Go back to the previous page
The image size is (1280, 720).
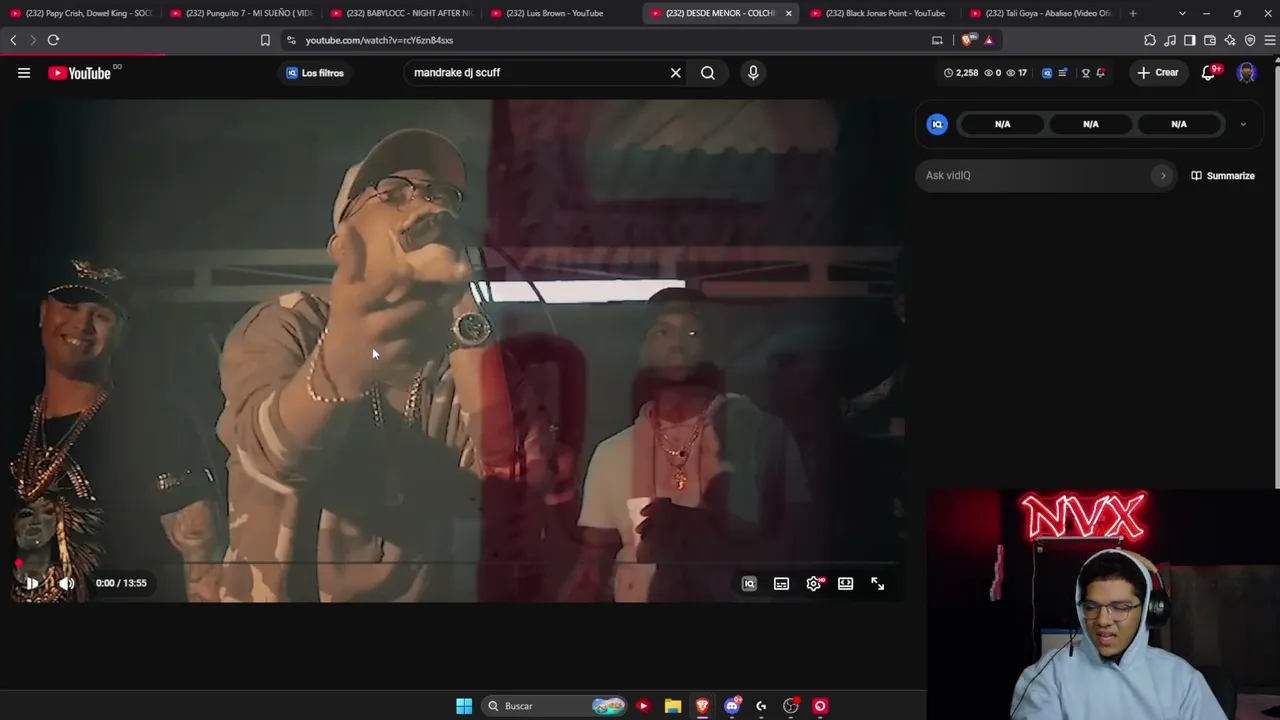[13, 40]
